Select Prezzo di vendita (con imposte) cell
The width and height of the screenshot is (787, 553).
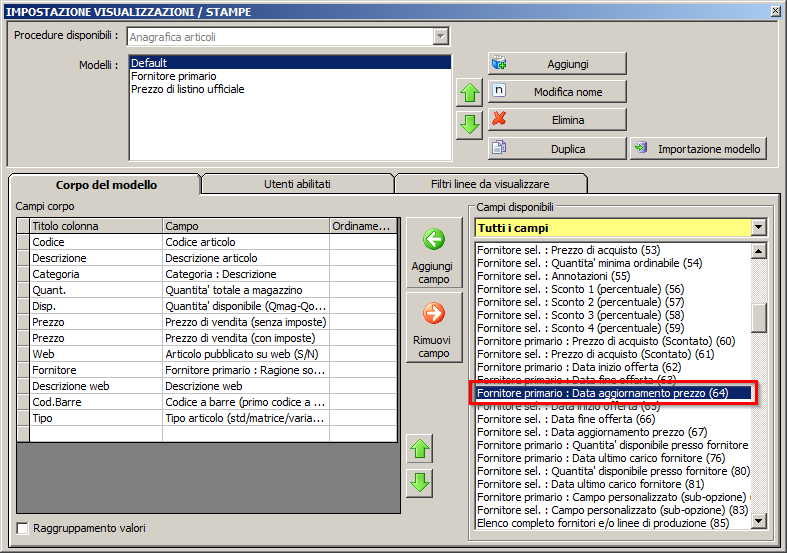[x=246, y=338]
